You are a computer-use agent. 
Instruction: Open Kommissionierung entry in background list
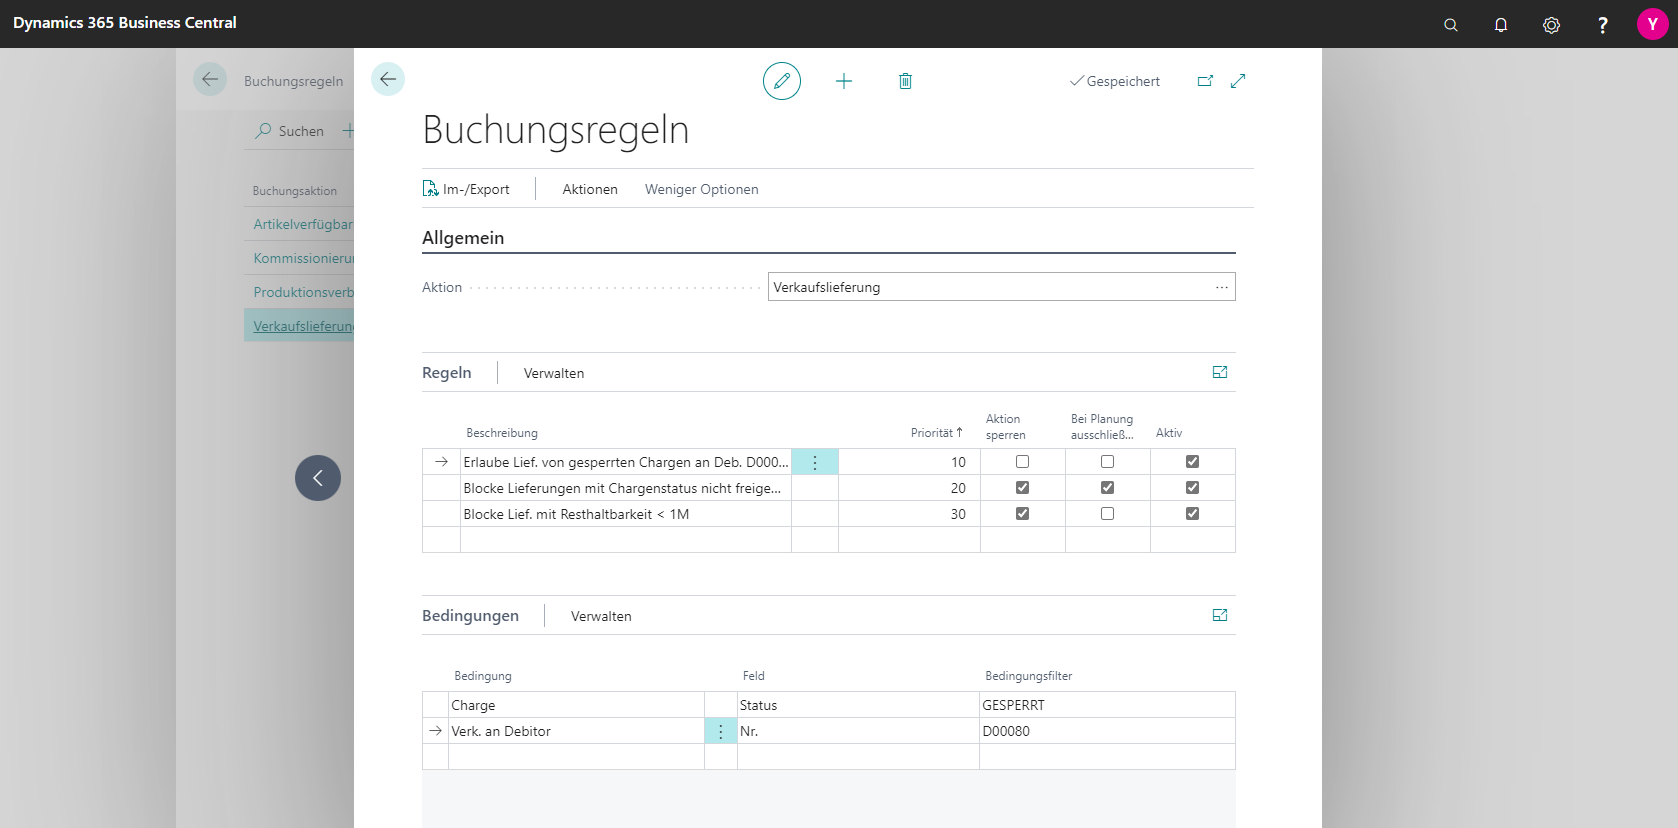[x=303, y=258]
